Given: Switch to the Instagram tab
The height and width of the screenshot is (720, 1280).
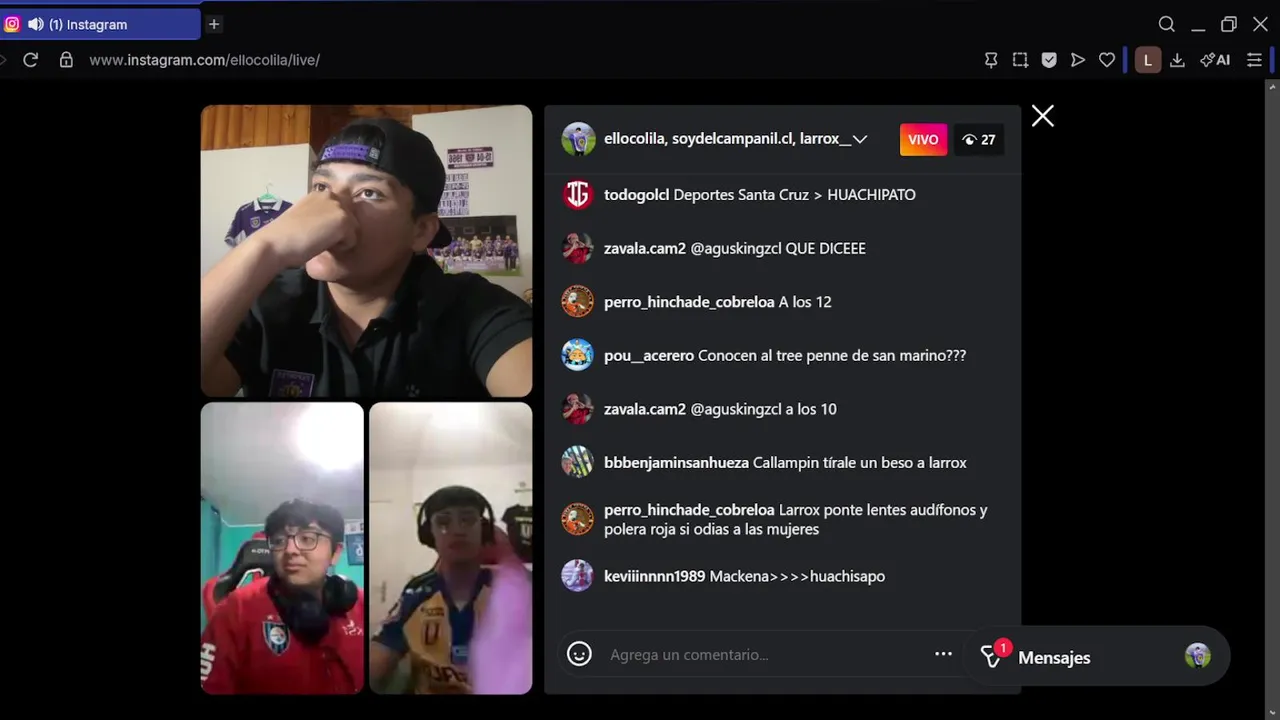Looking at the screenshot, I should [100, 24].
